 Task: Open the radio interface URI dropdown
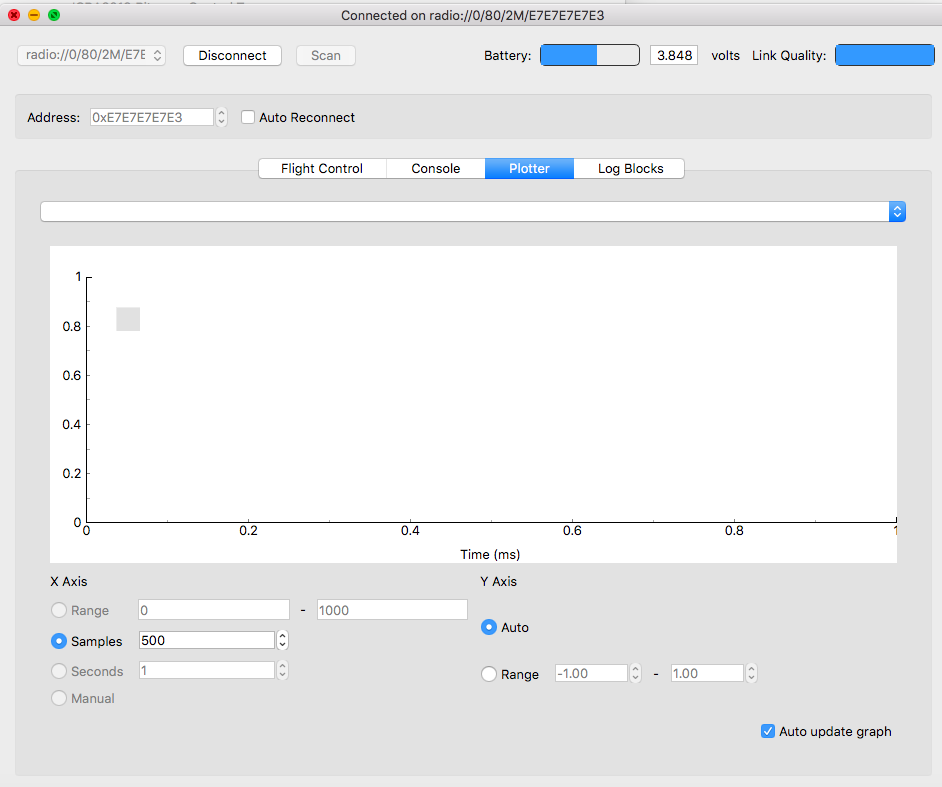[91, 56]
